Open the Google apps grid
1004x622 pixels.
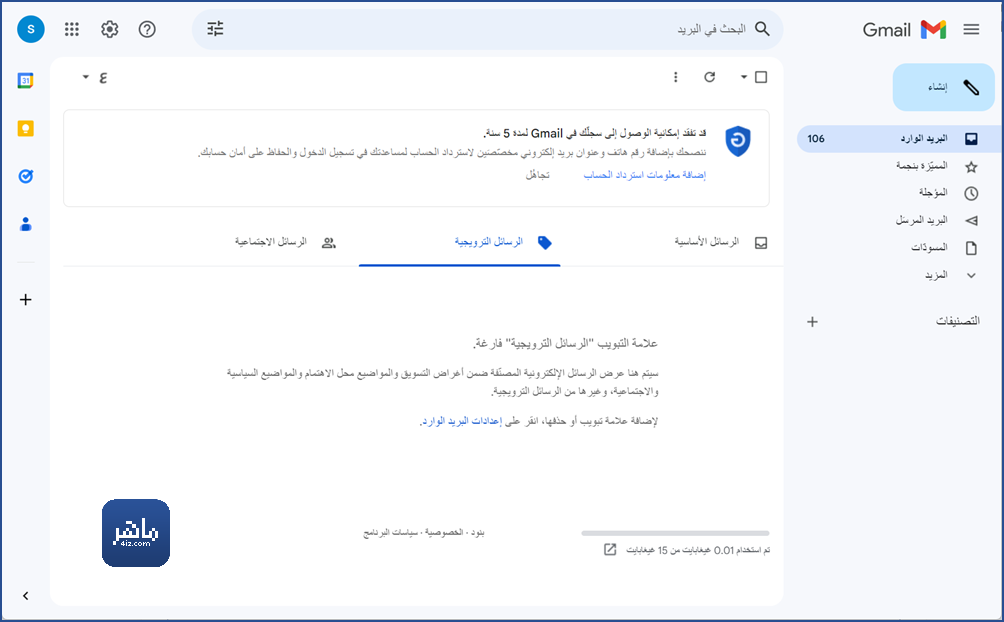(x=72, y=29)
